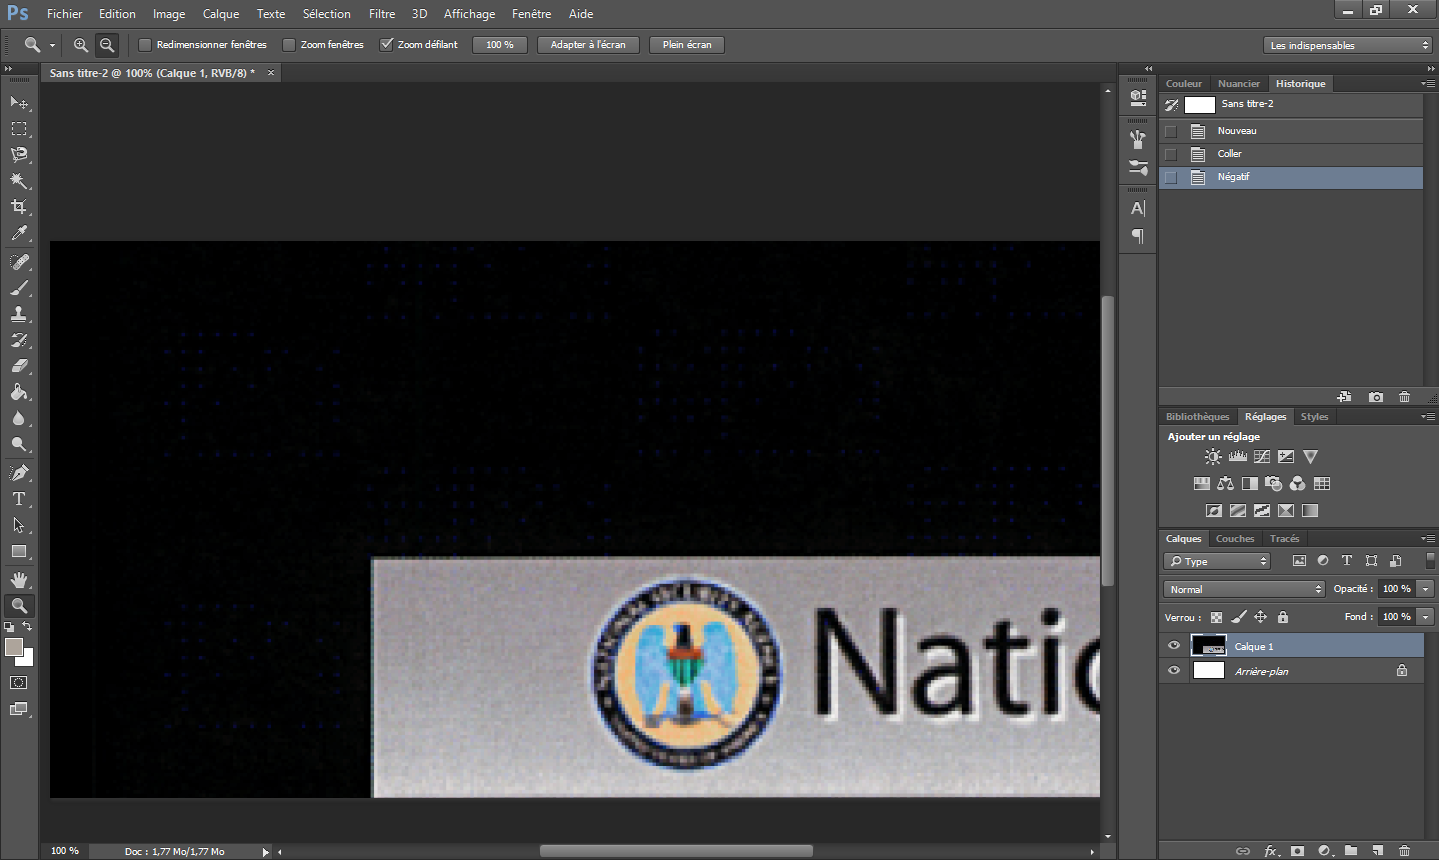This screenshot has width=1439, height=860.
Task: Click the zoom out magnifier option
Action: click(x=107, y=45)
